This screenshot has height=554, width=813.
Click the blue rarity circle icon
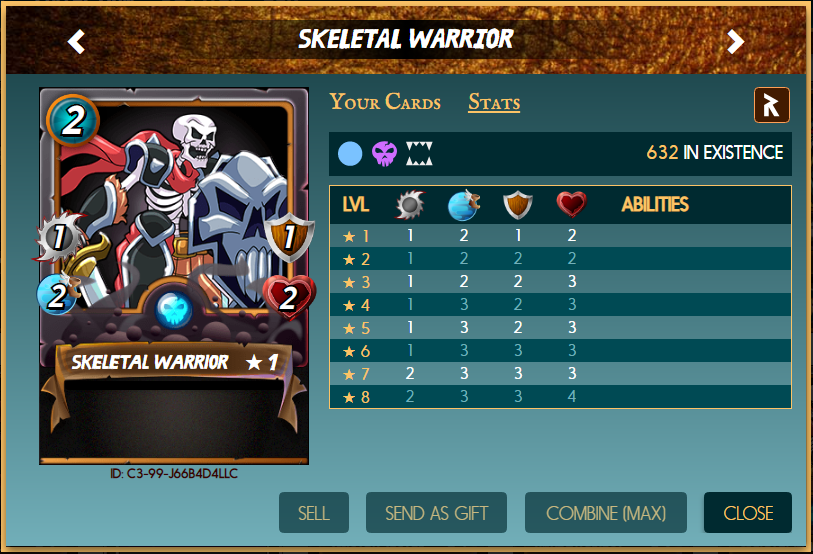350,154
